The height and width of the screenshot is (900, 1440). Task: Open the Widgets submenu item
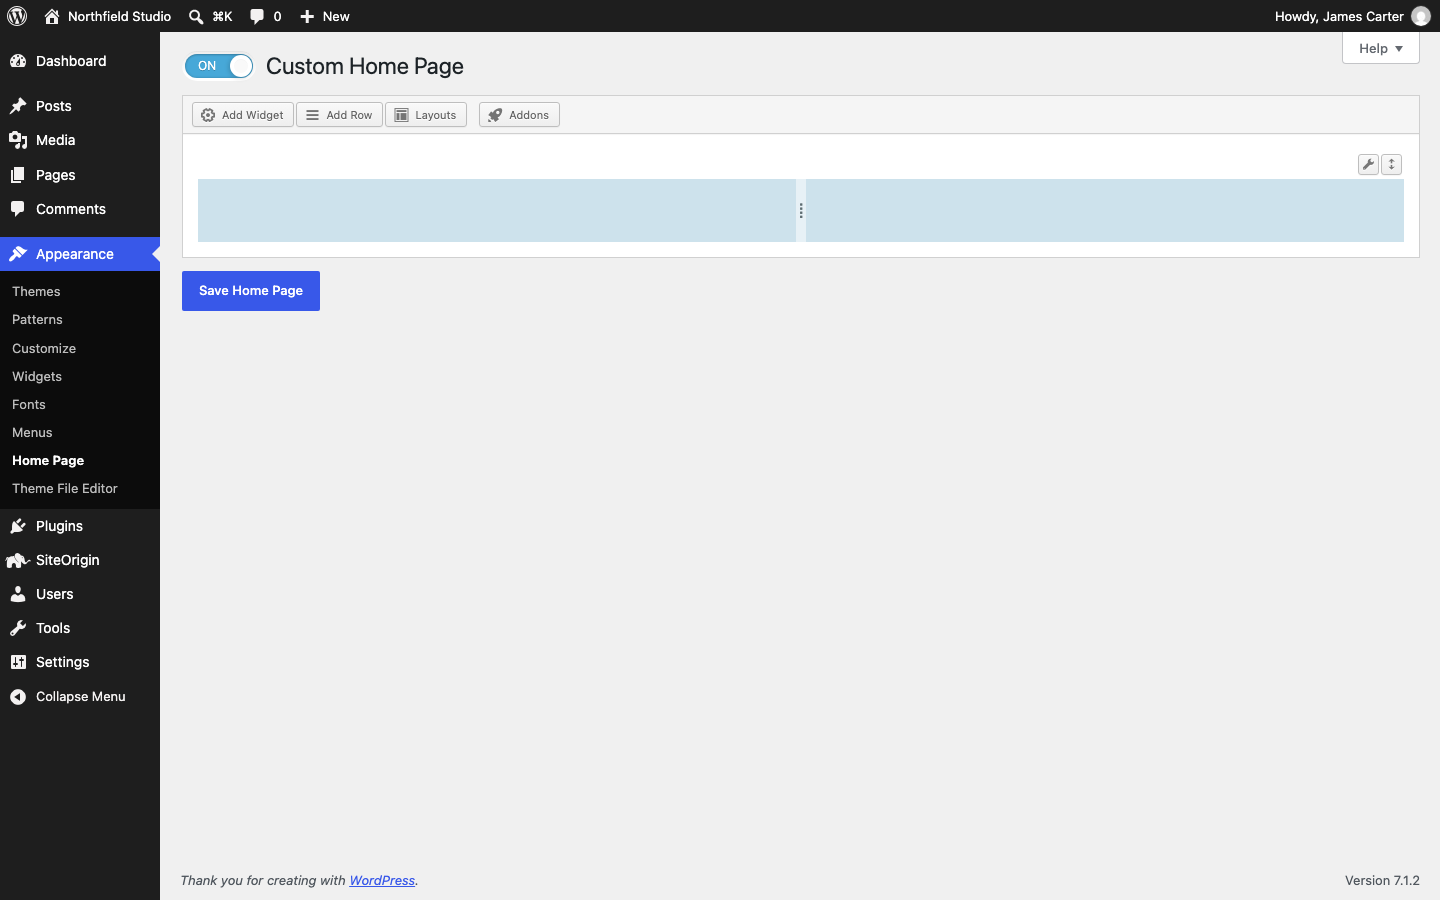(x=80, y=376)
